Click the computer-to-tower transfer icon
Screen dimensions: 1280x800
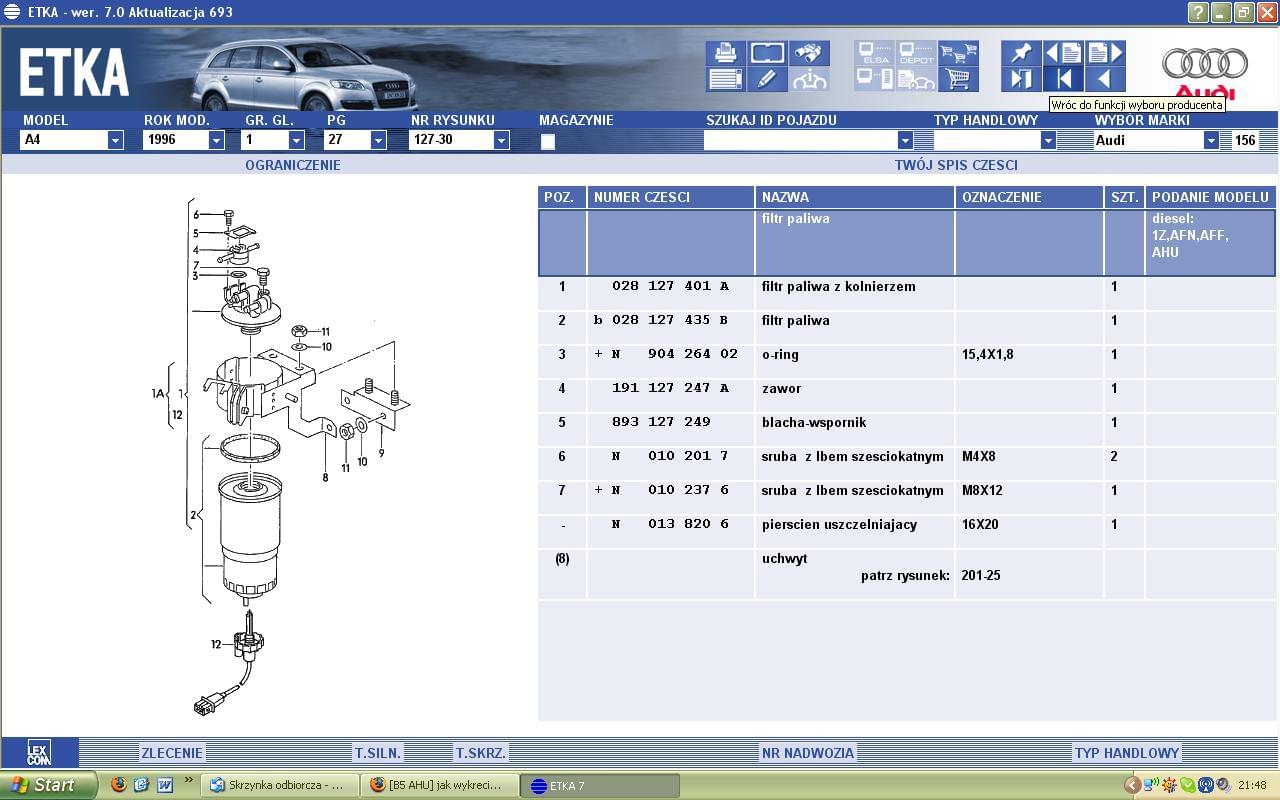pos(875,80)
